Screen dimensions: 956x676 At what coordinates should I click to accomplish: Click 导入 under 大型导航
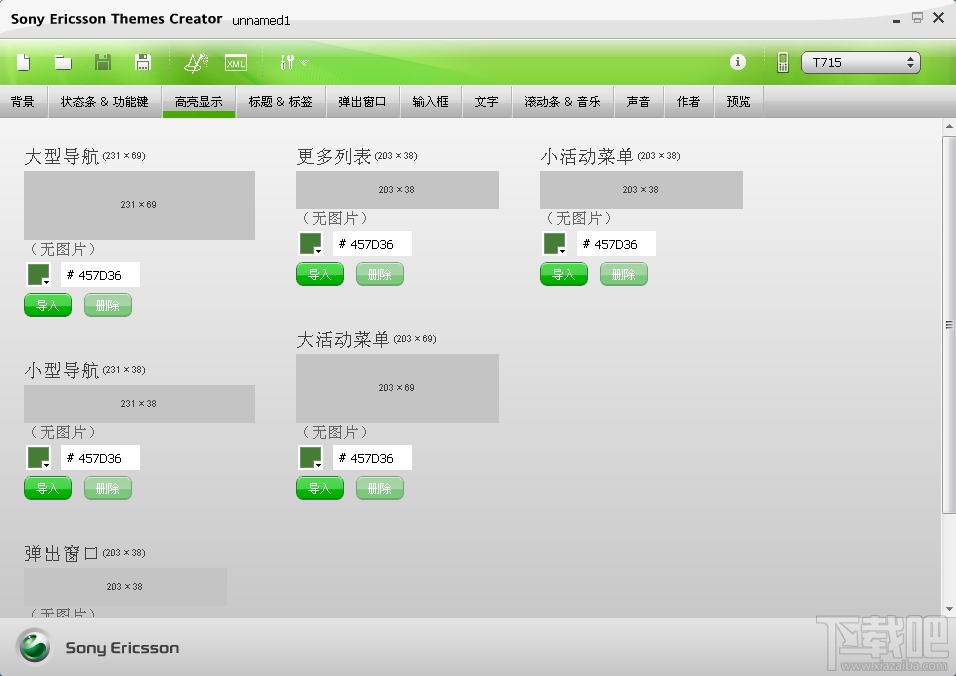click(x=48, y=305)
